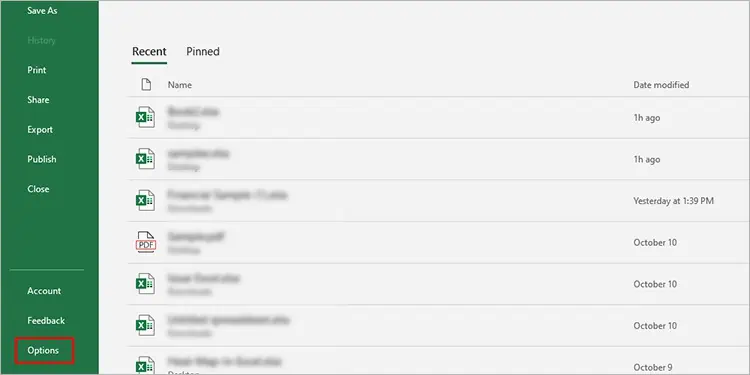Select the Share option

pos(38,99)
